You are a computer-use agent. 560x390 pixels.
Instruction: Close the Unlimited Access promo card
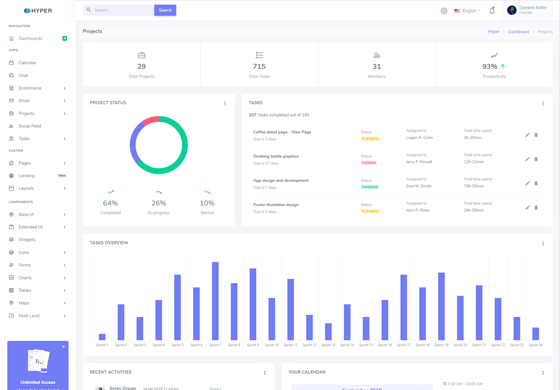click(63, 347)
